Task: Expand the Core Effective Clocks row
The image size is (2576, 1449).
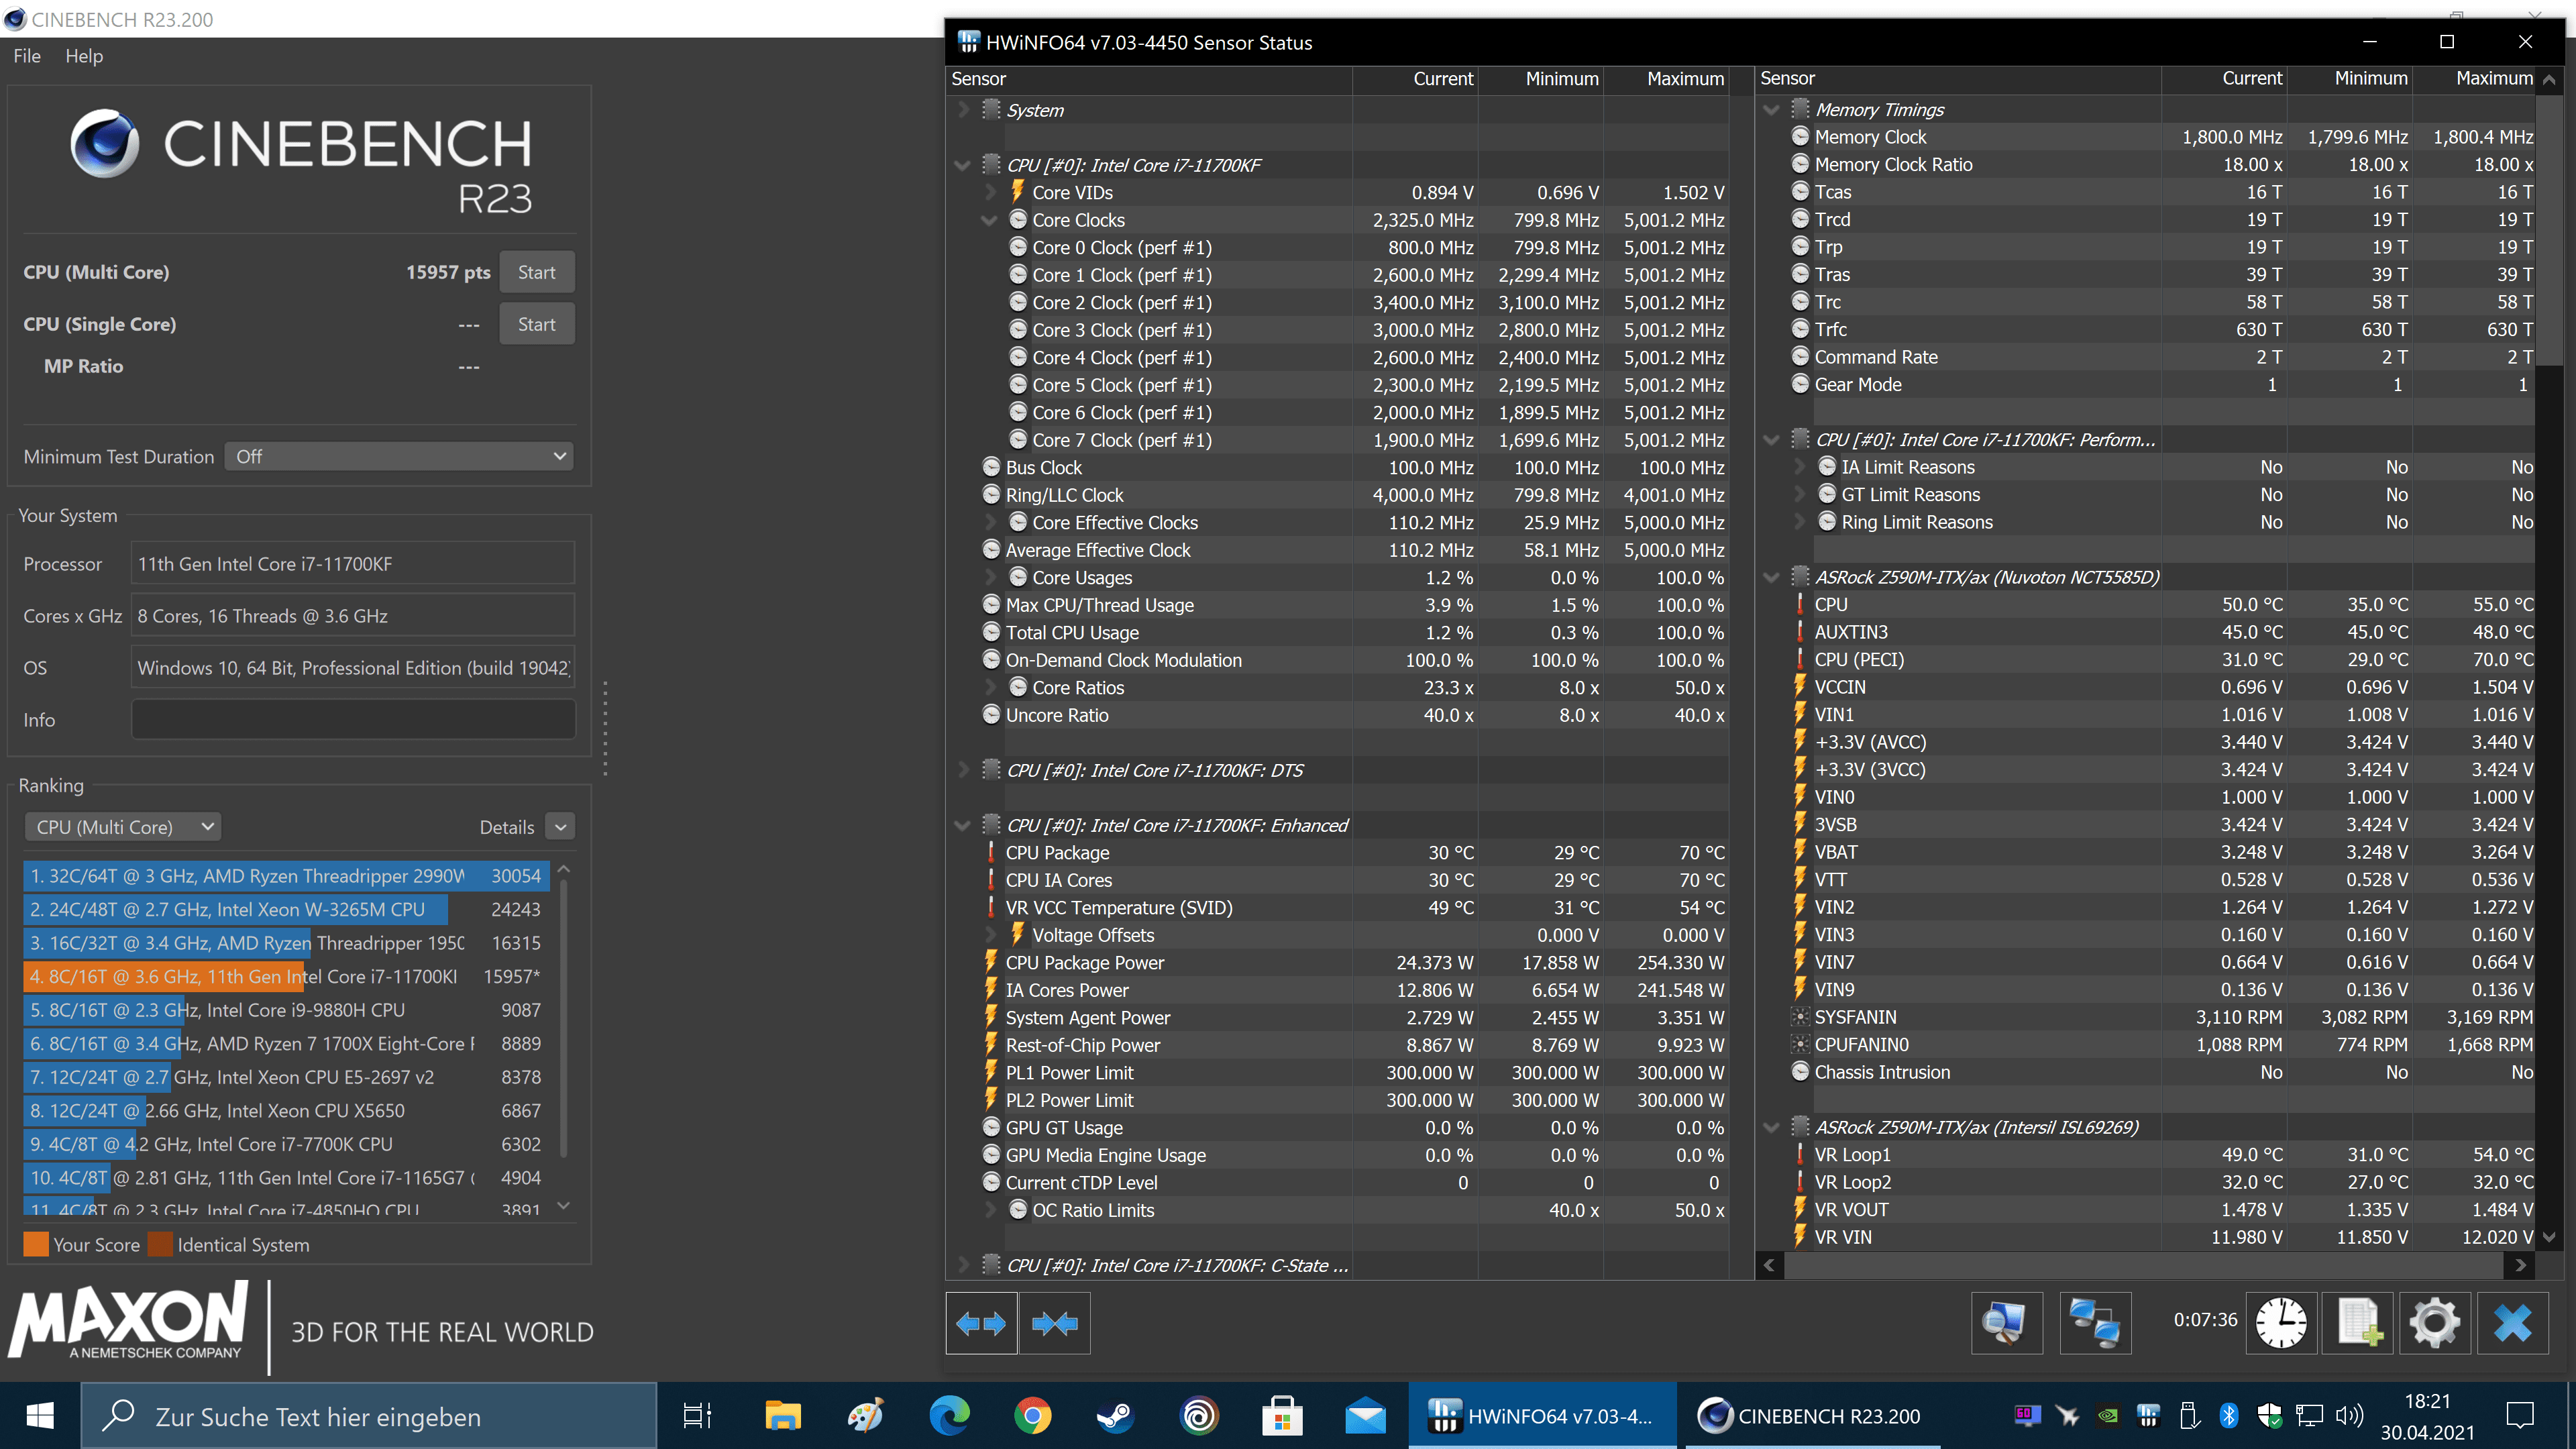Action: click(990, 522)
